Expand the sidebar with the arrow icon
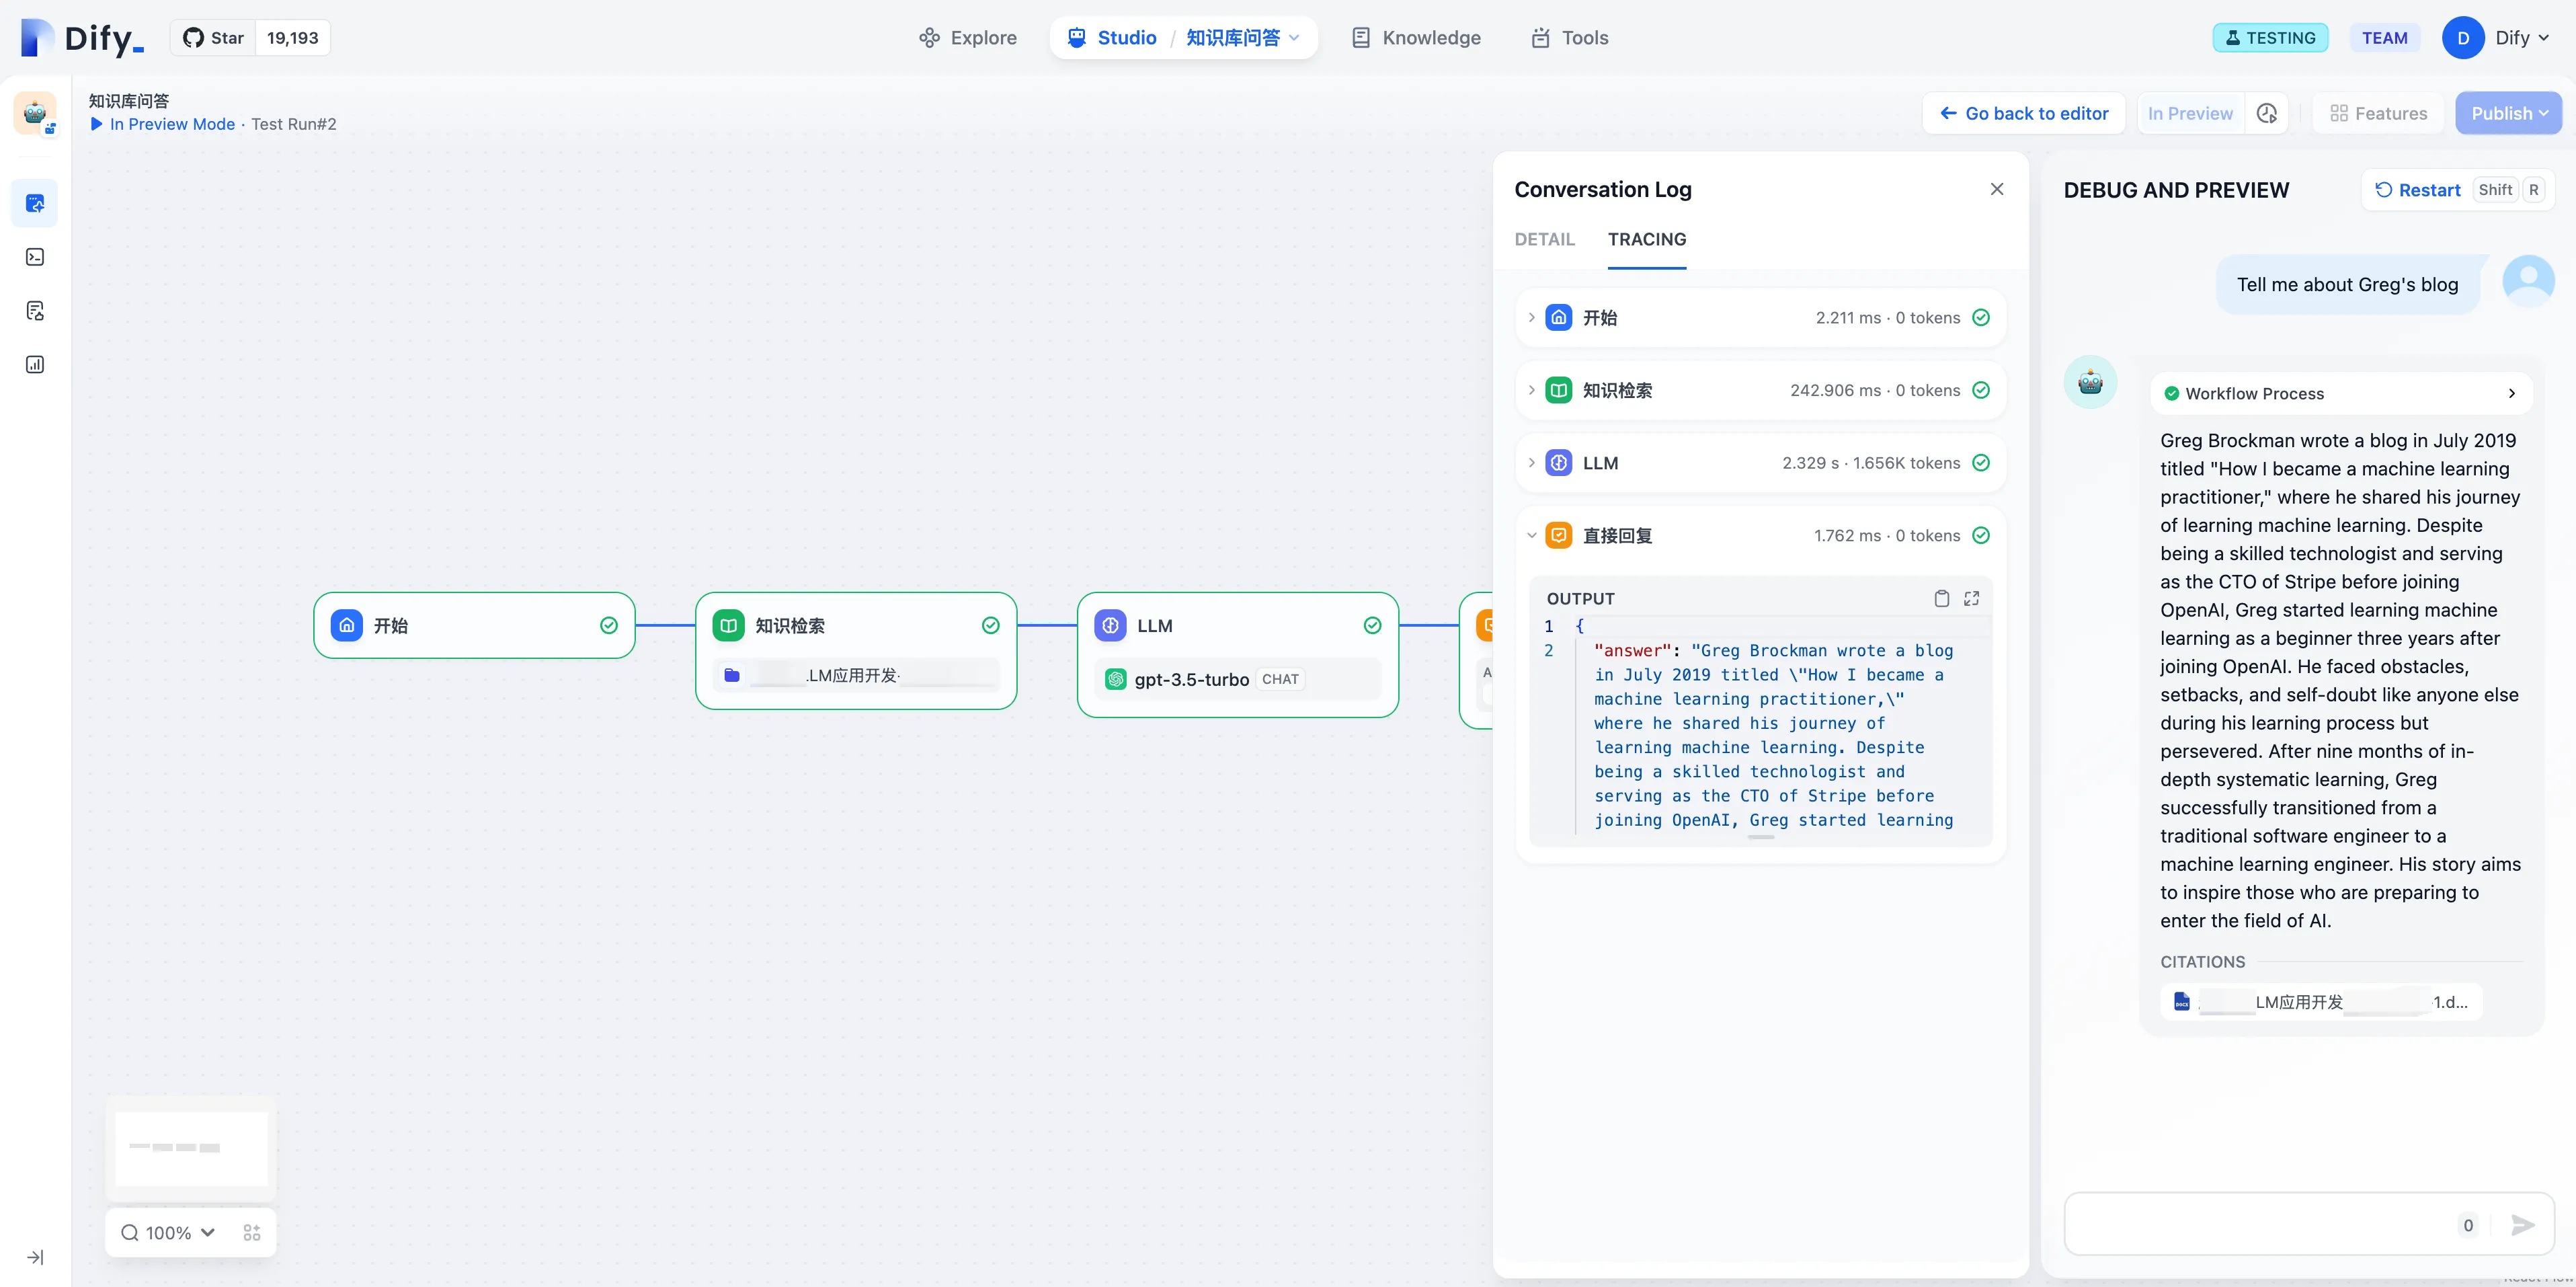Screen dimensions: 2576x1287 [35, 1257]
